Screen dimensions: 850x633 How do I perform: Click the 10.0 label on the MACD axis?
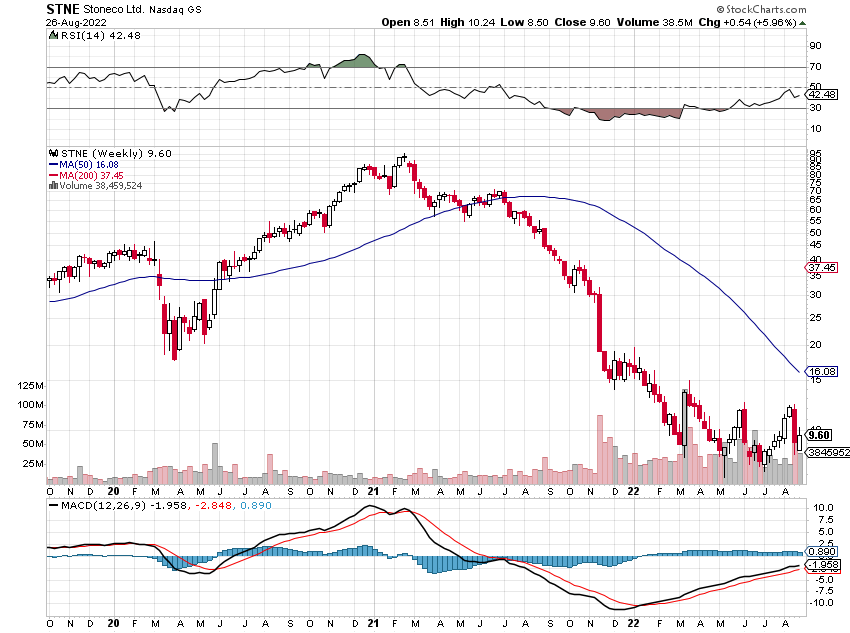coord(823,508)
